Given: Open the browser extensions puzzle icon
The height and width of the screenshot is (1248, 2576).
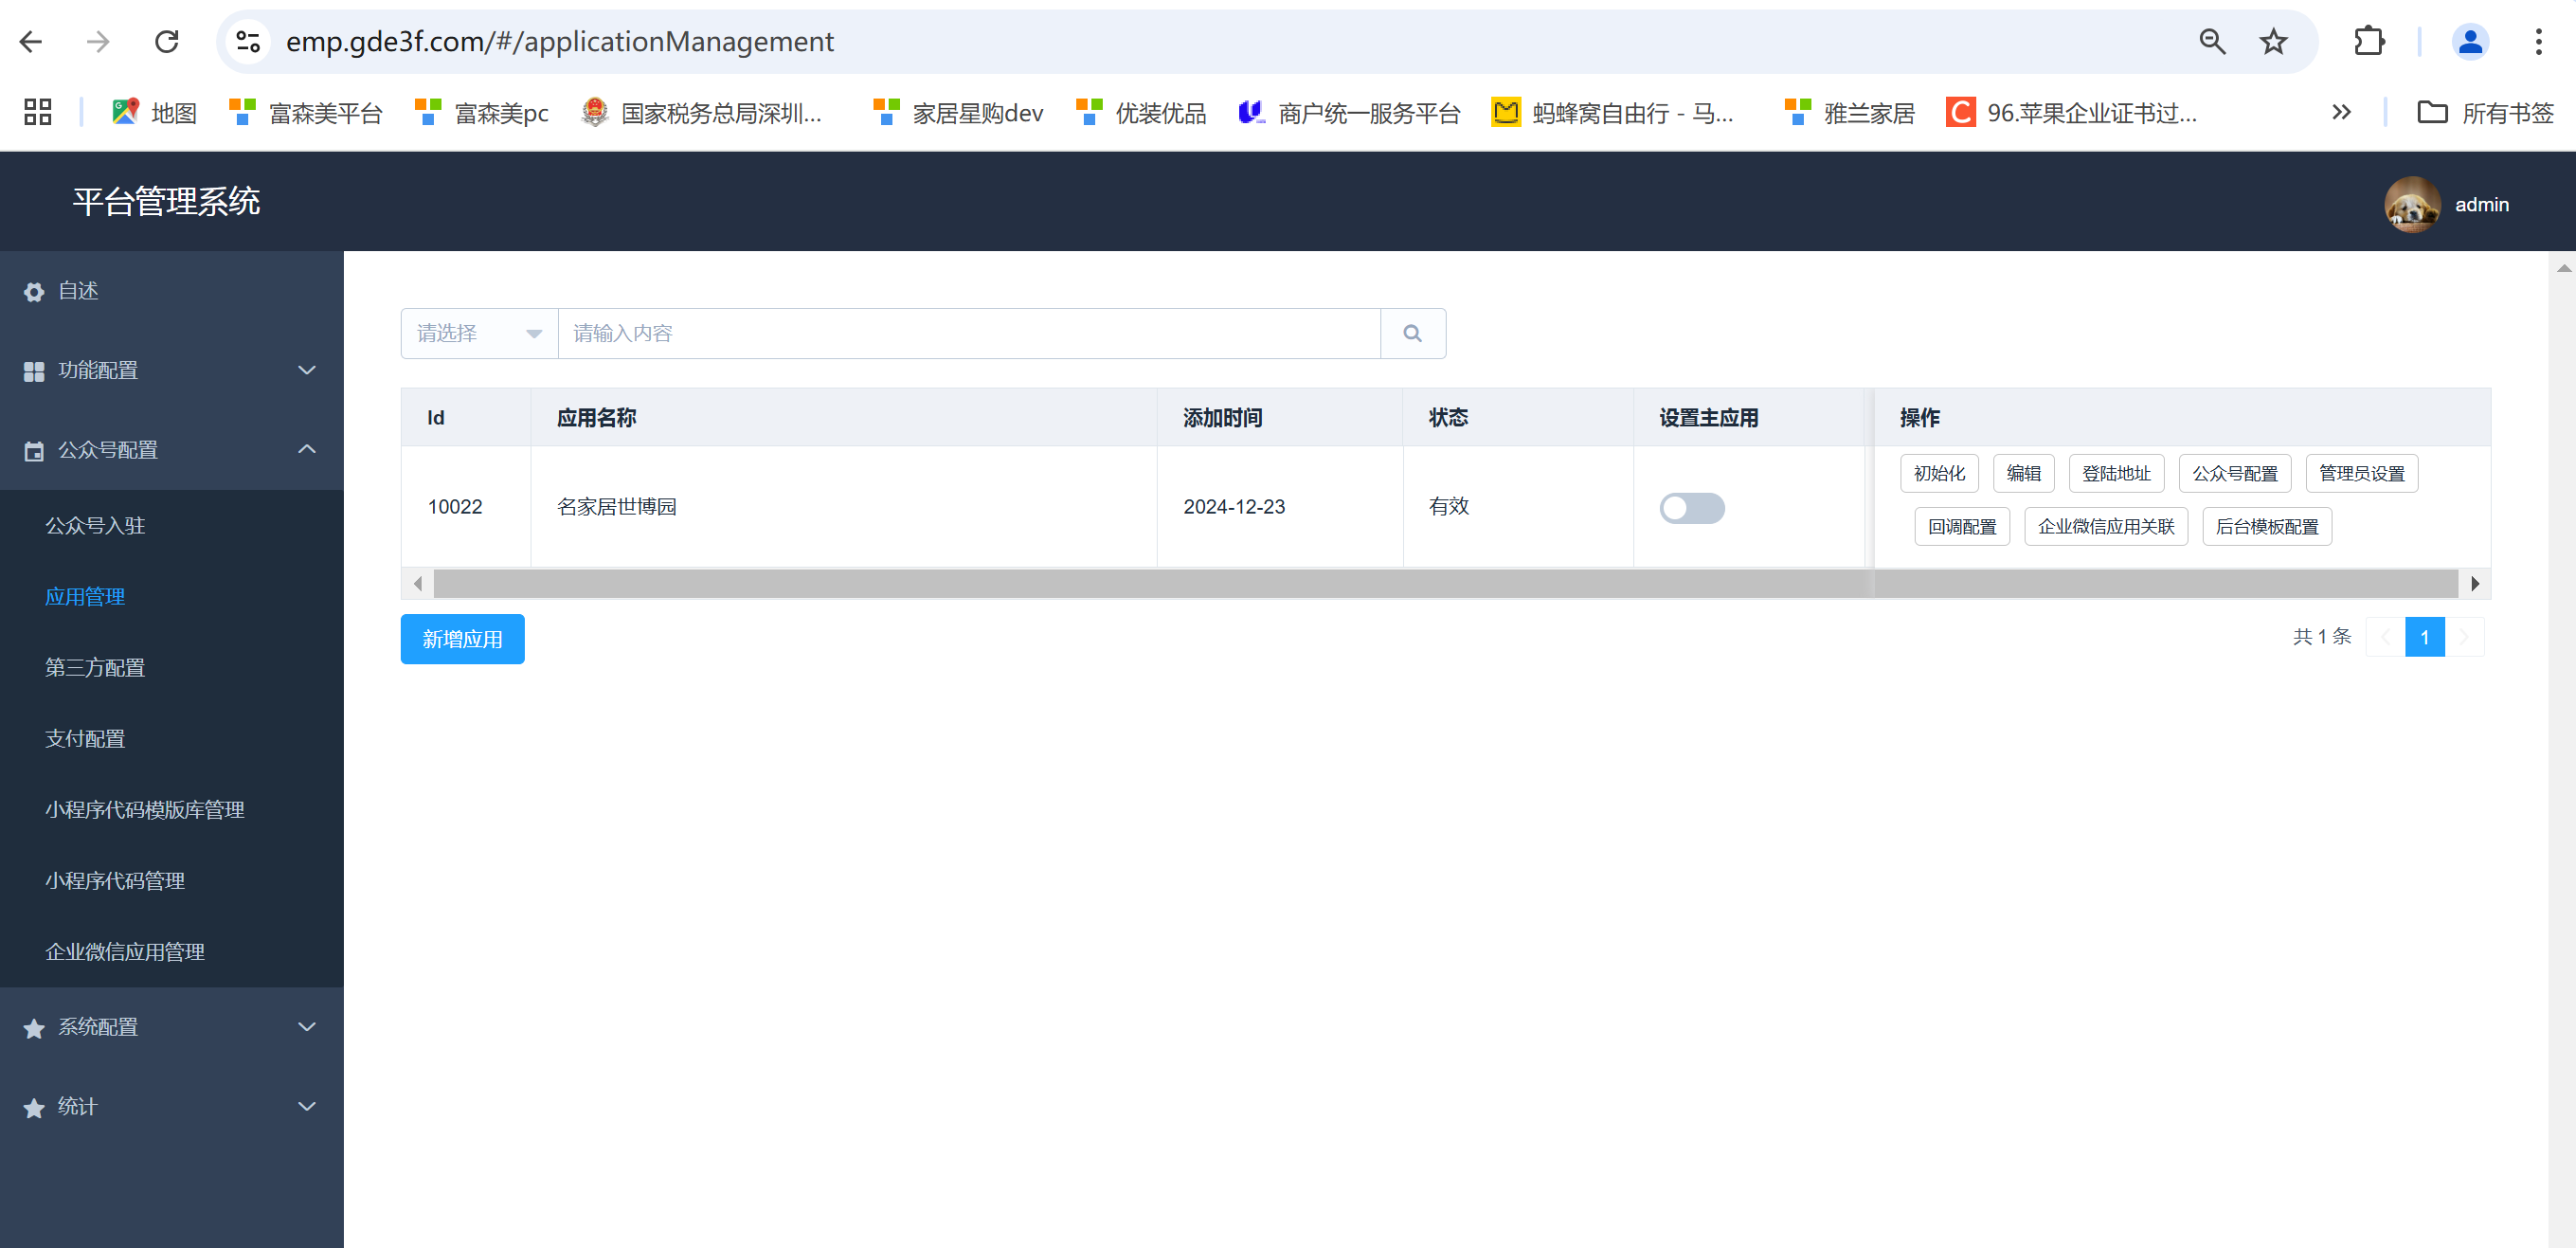Looking at the screenshot, I should (2369, 42).
